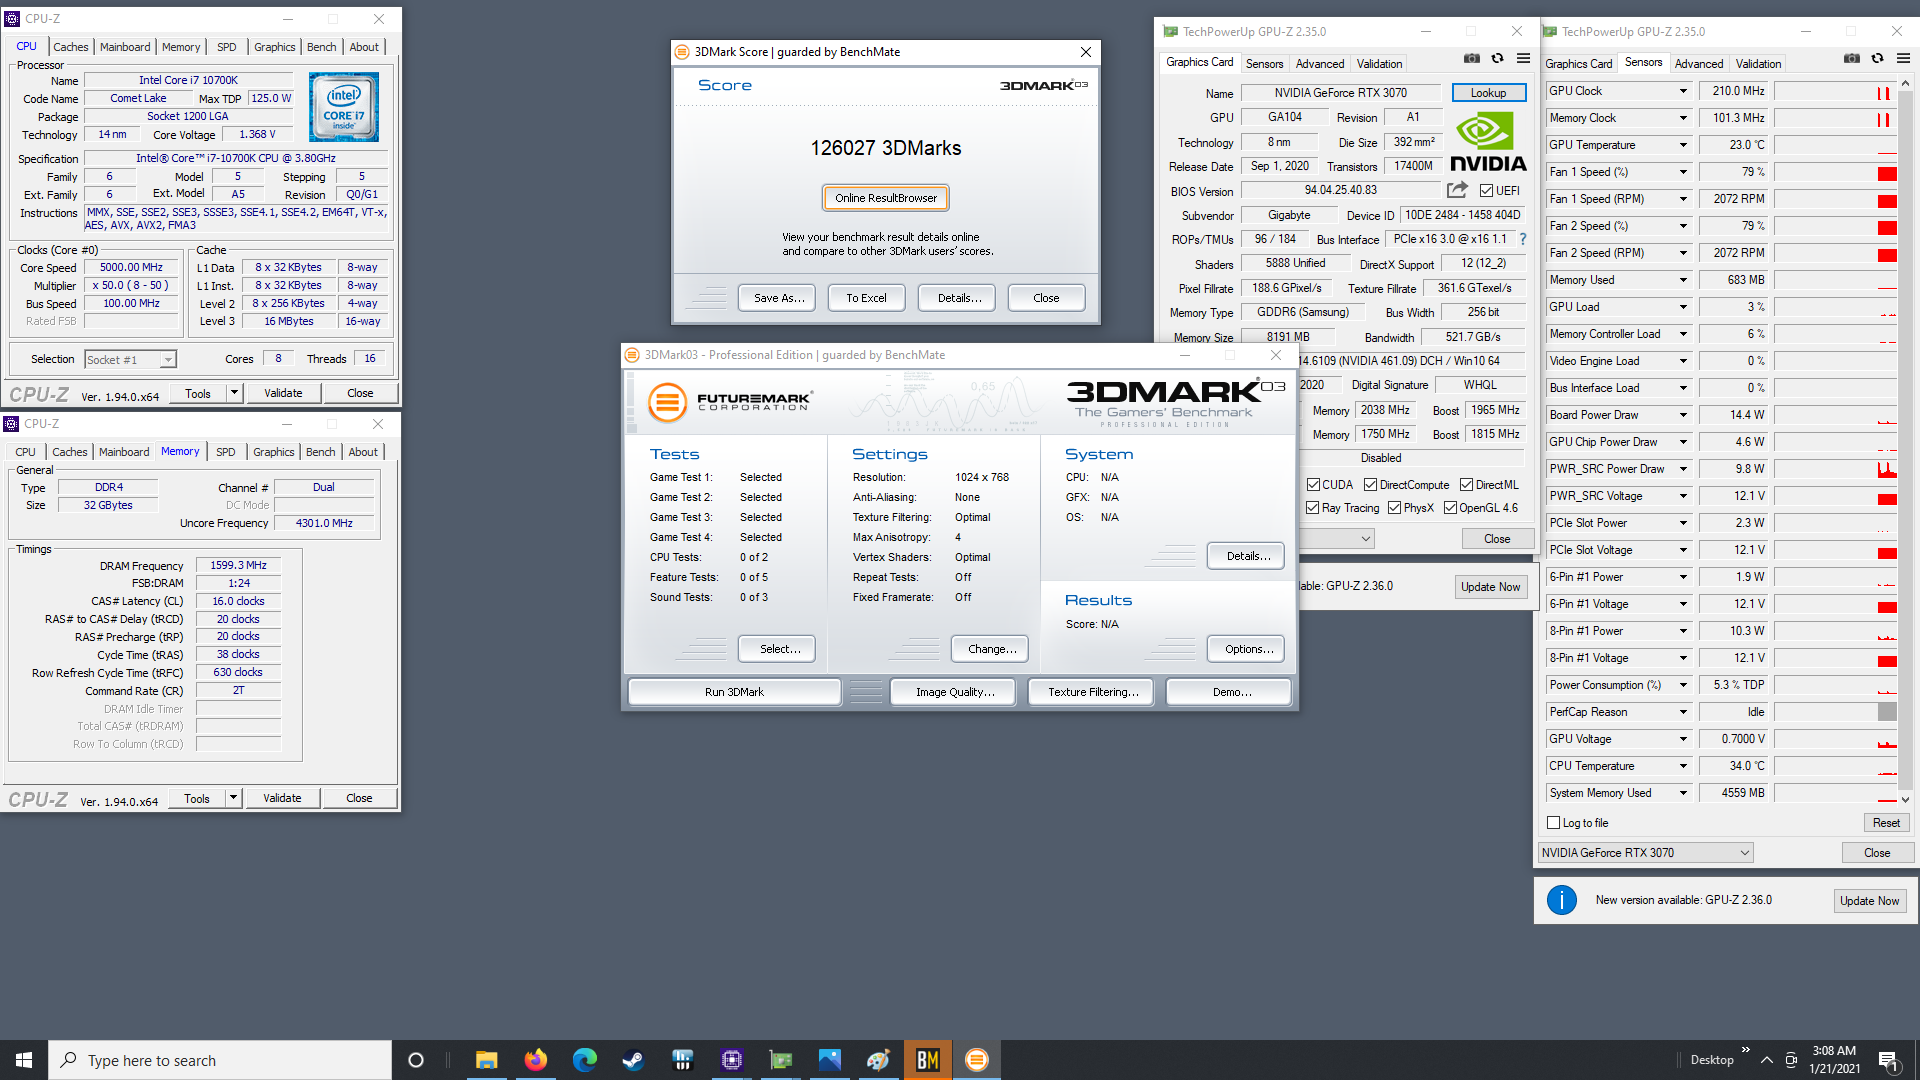
Task: Open hamburger menu in GPU-Z Graphics Card window
Action: tap(1523, 59)
